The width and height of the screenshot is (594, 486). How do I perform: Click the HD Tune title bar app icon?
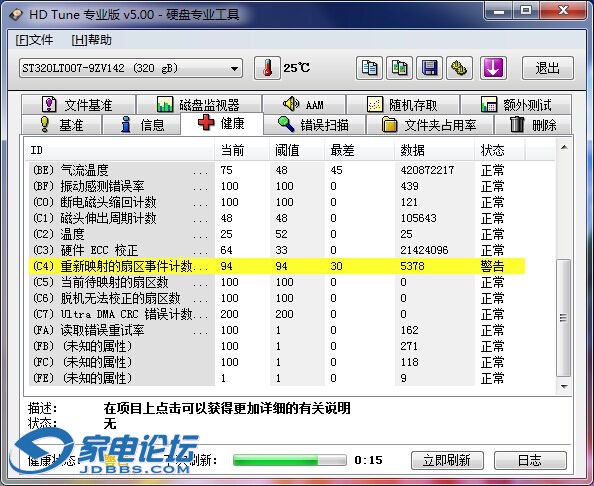pos(16,14)
